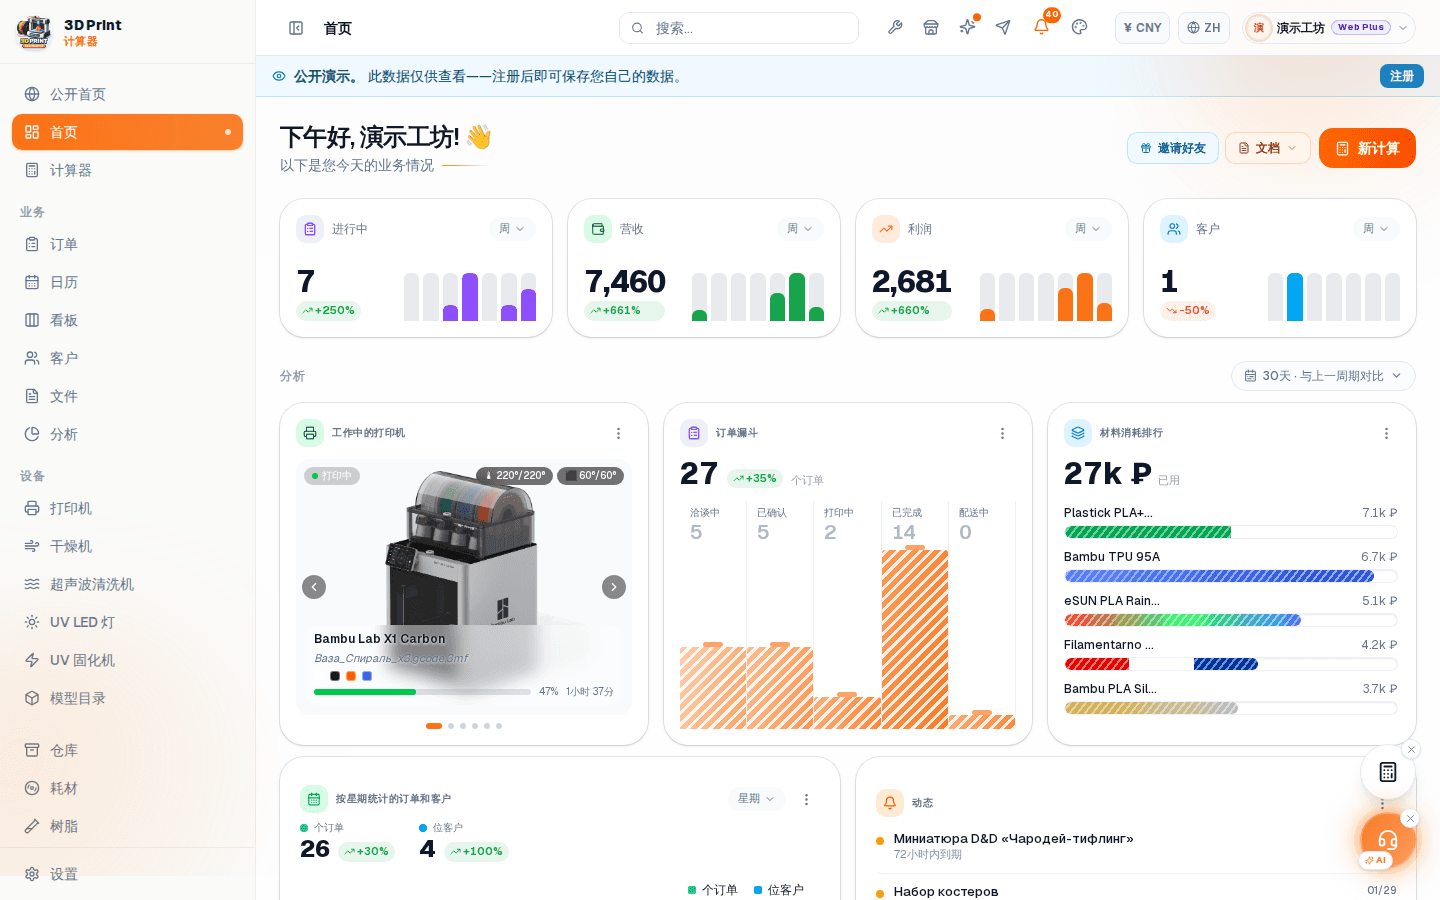Open the 星期 grouping dropdown

coord(757,799)
